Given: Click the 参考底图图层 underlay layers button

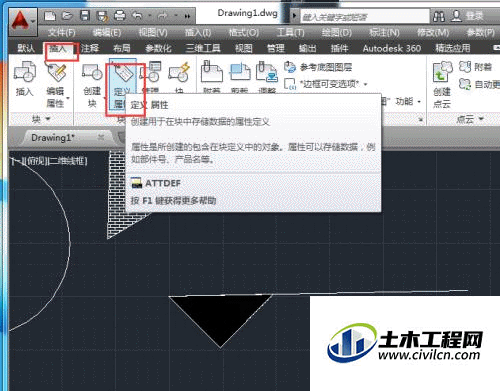Looking at the screenshot, I should click(x=318, y=67).
